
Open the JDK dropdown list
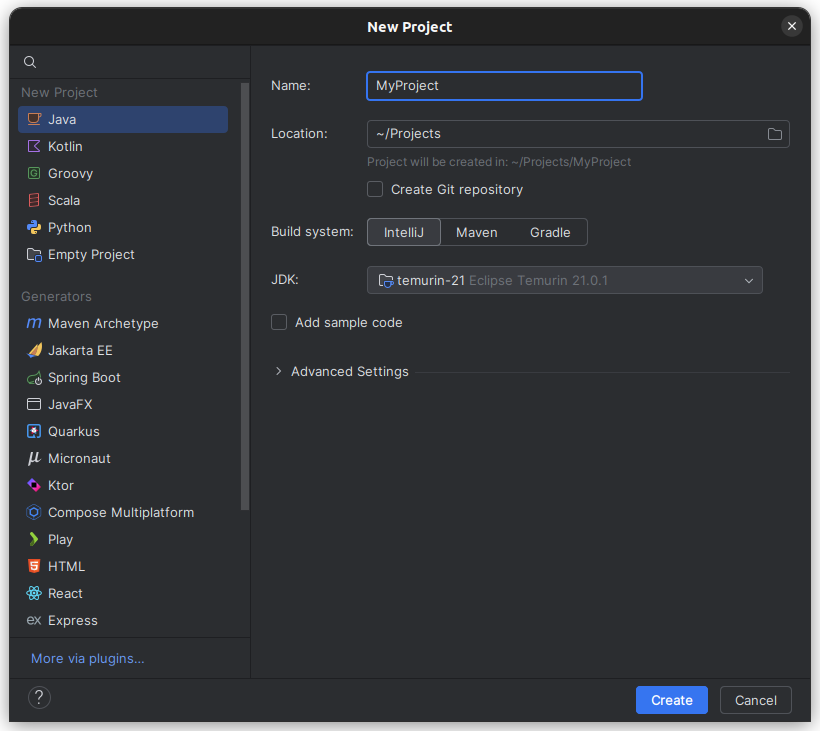pos(748,280)
